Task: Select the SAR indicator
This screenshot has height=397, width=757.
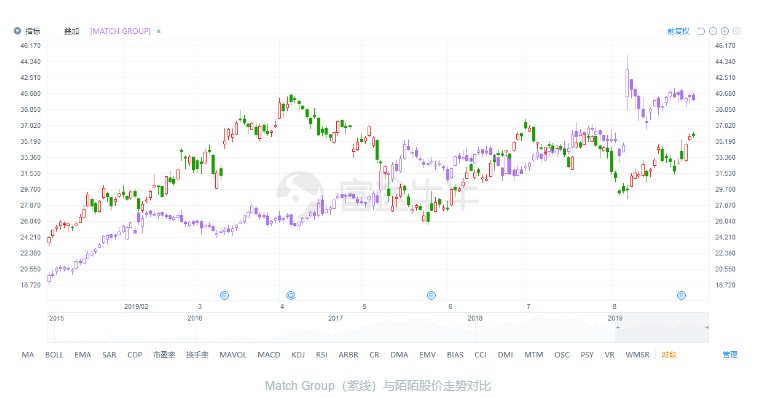Action: [x=109, y=354]
